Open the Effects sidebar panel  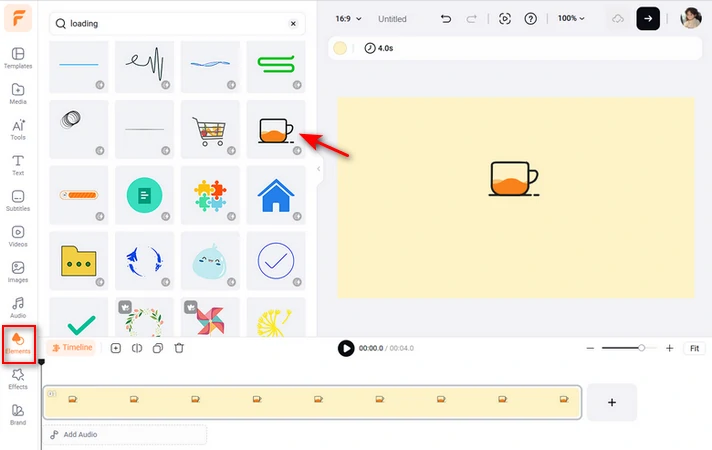18,379
